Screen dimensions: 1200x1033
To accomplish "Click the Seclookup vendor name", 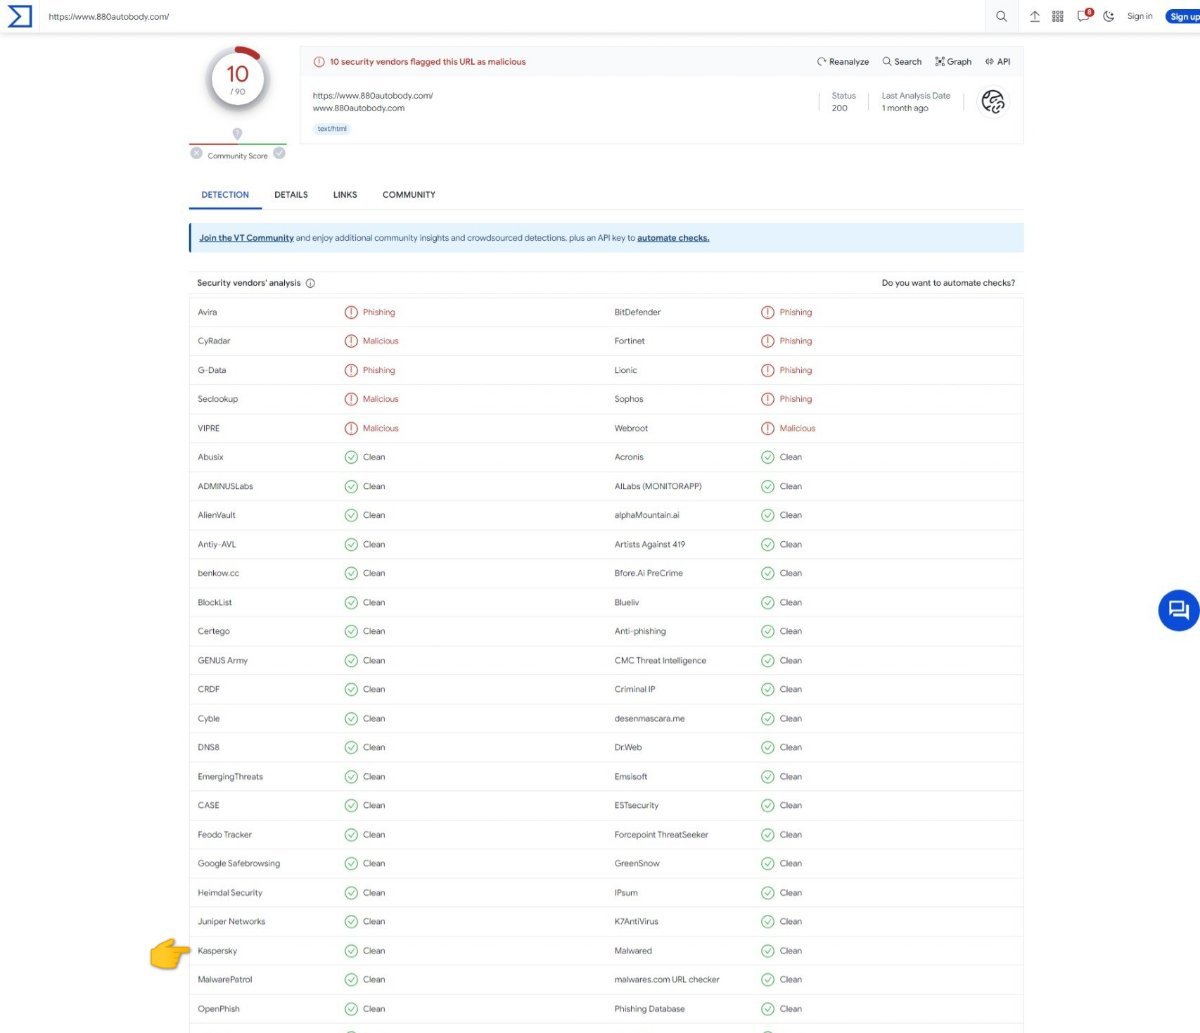I will tap(218, 399).
